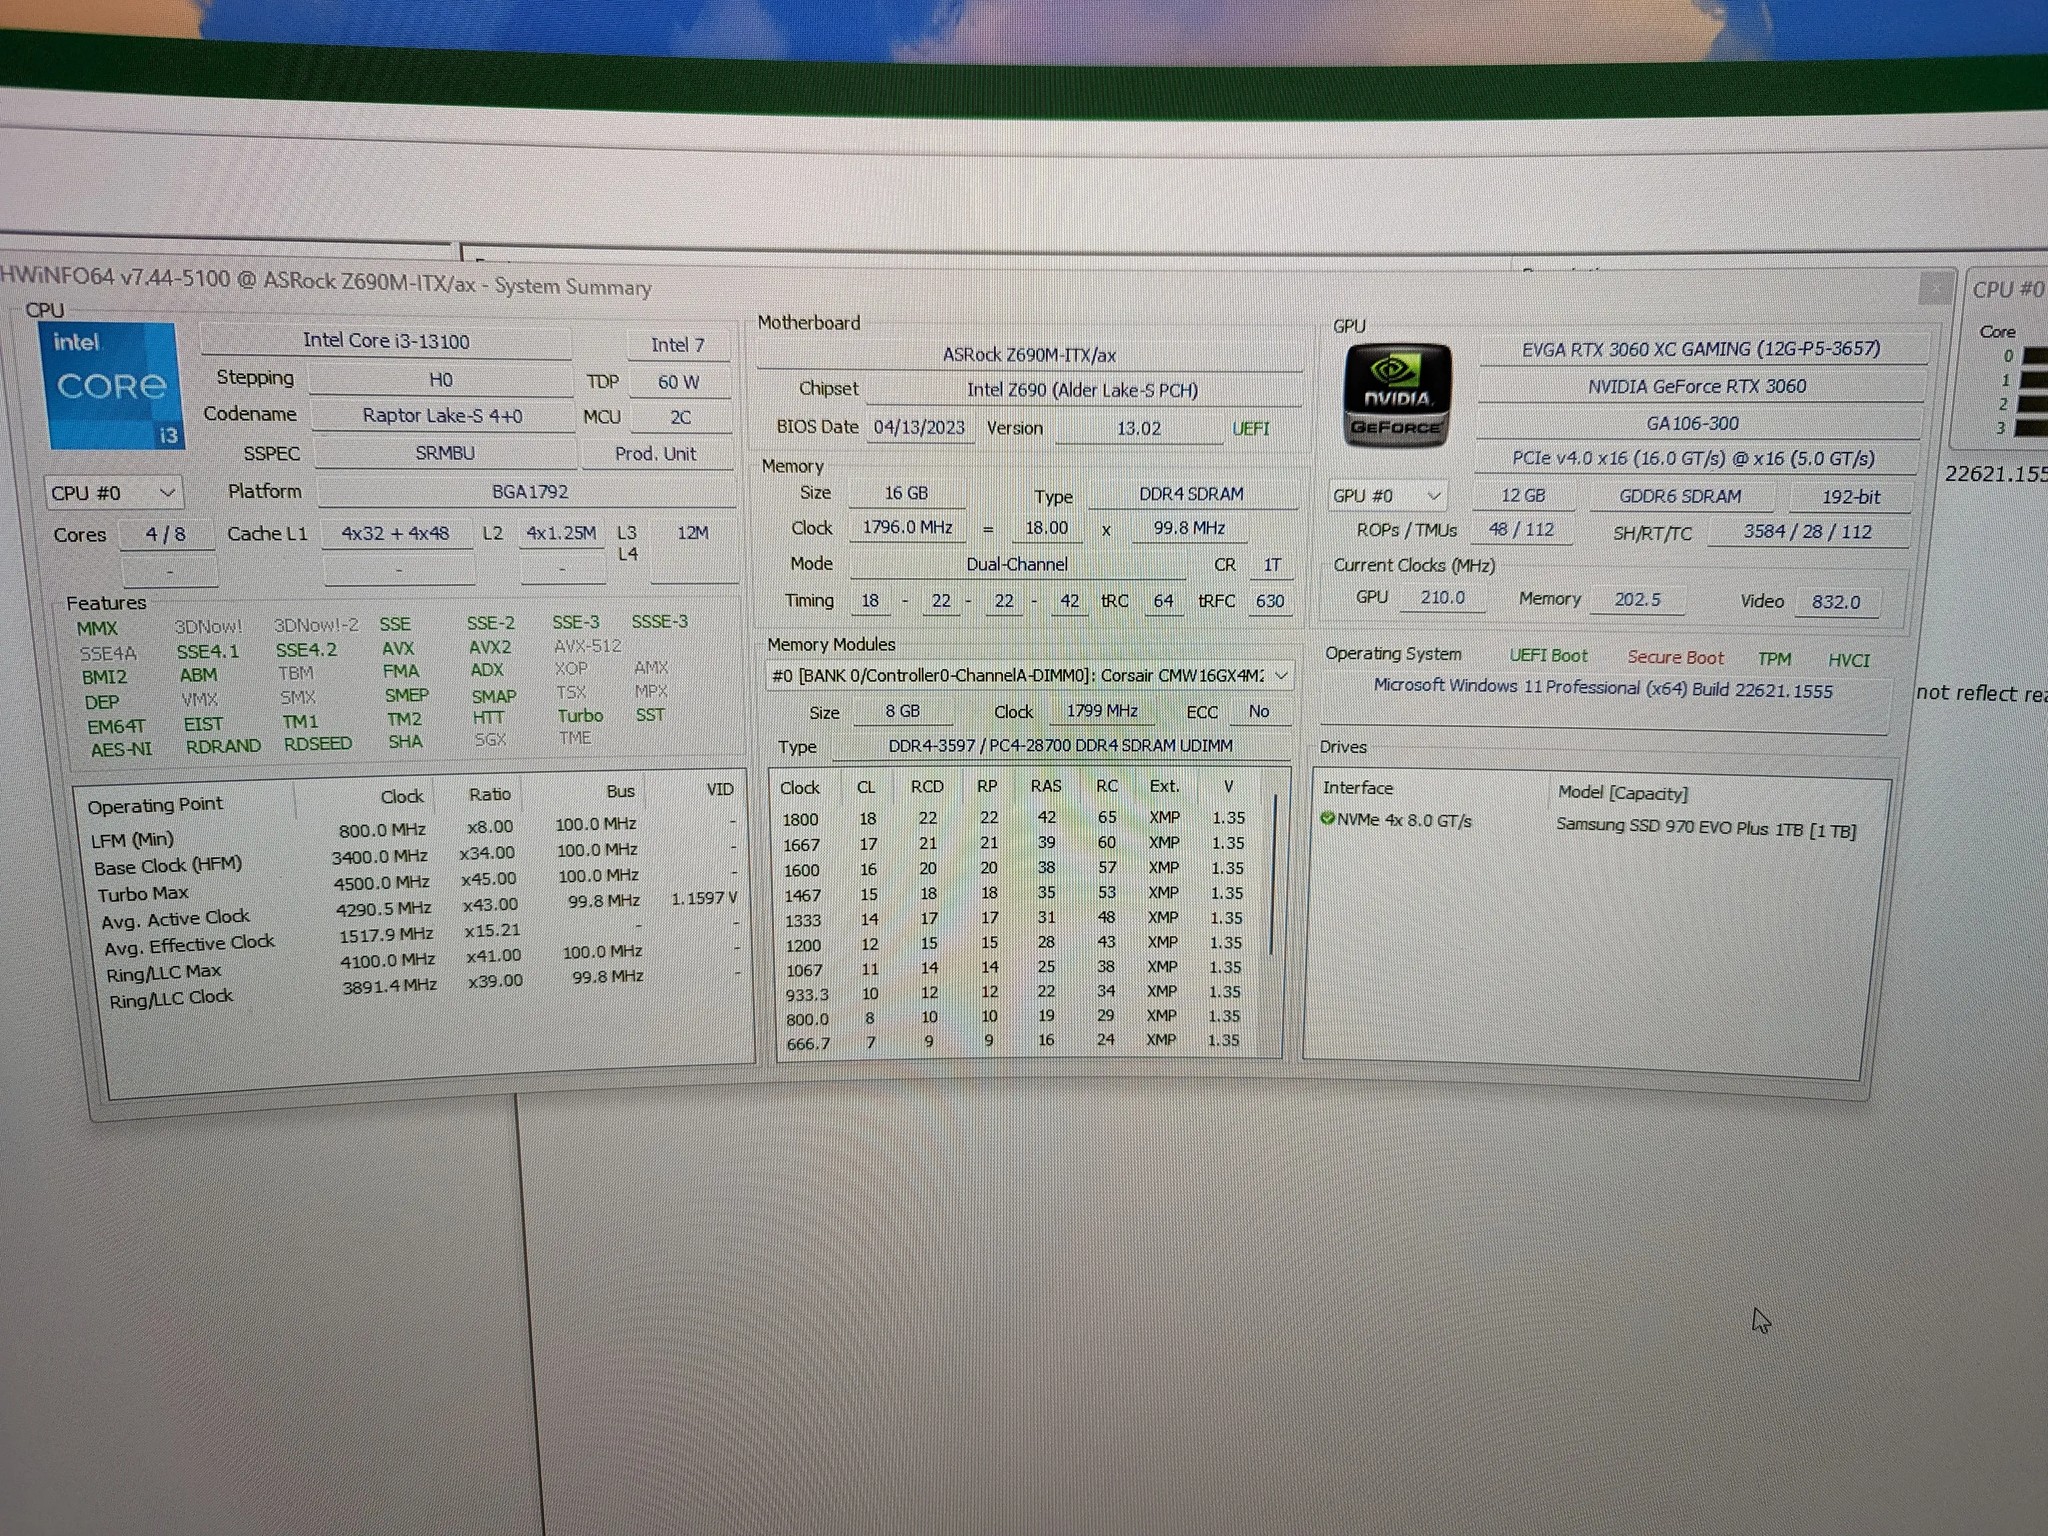The width and height of the screenshot is (2048, 1536).
Task: Click DDR4-3597 / PC4-28700 module type
Action: 1060,746
